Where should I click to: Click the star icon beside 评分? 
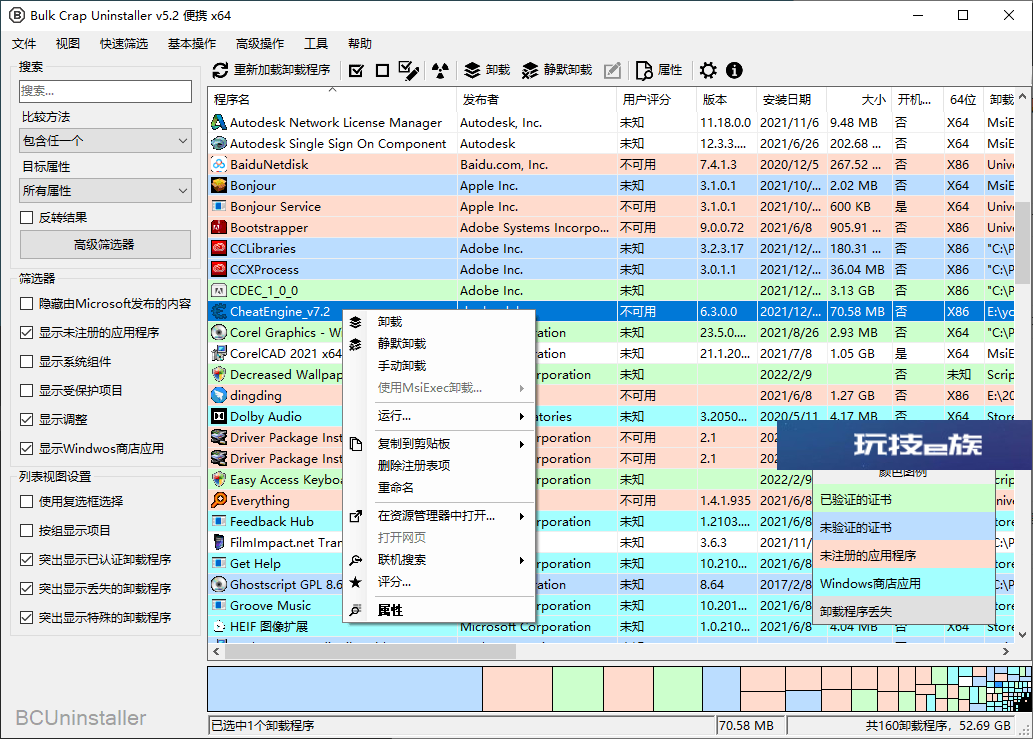click(356, 582)
